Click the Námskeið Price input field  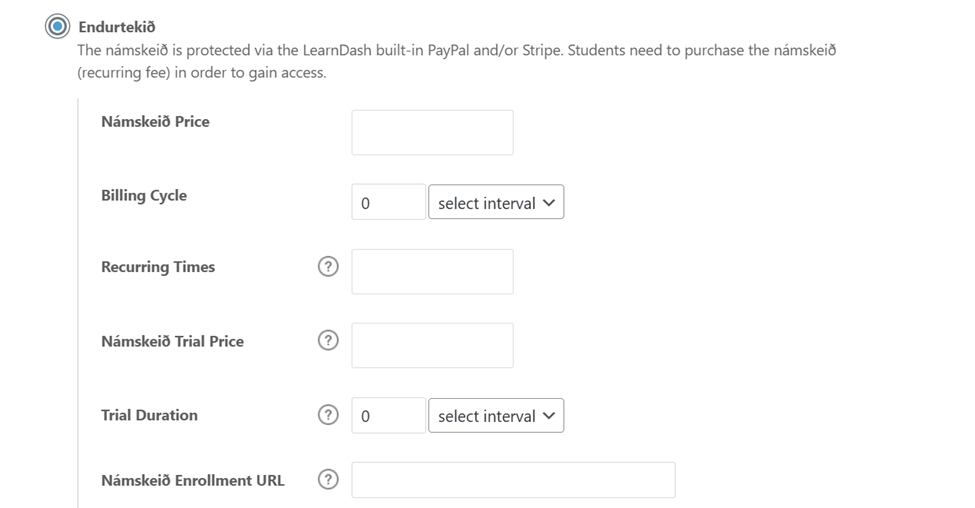click(x=432, y=133)
